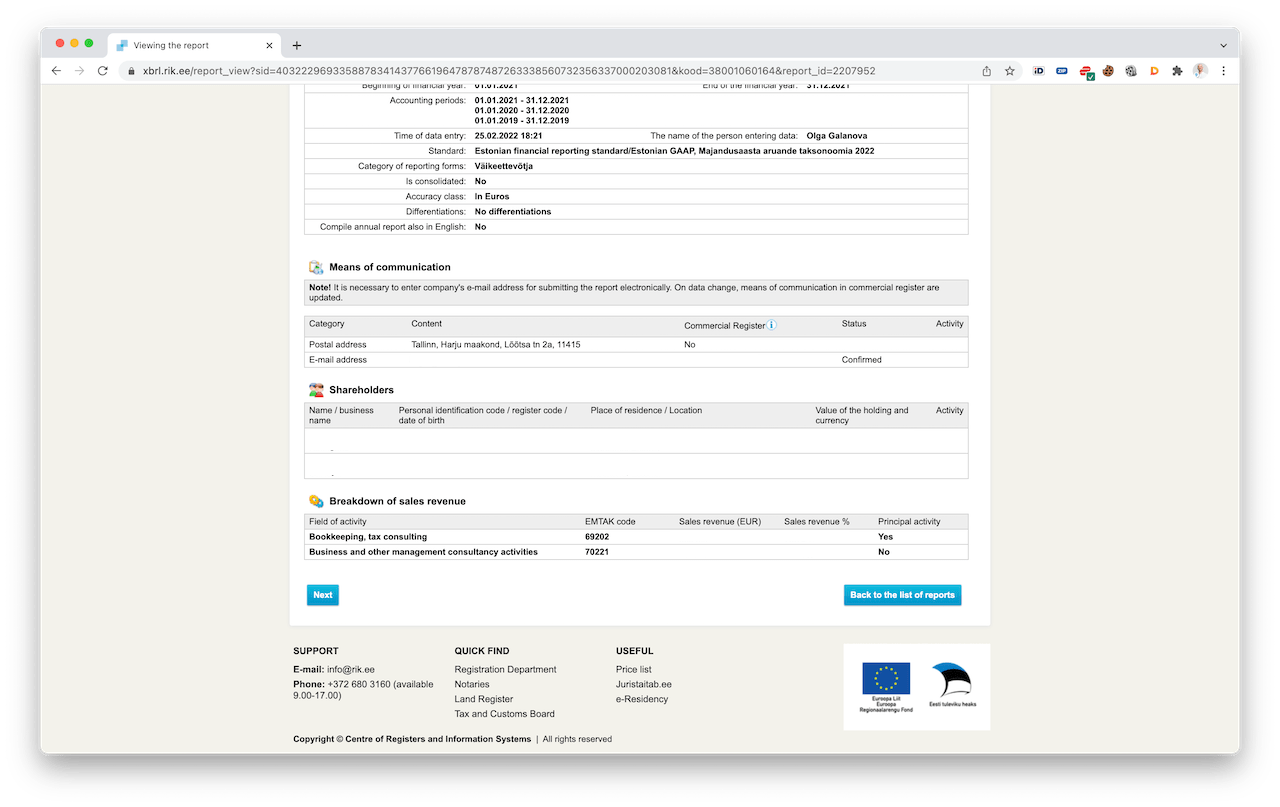Viewport: 1280px width, 807px height.
Task: Click the blue ZIP extension icon
Action: tap(1062, 71)
